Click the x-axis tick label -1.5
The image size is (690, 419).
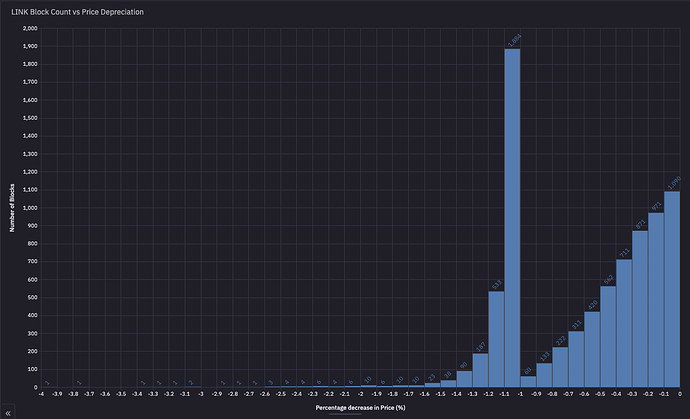440,394
